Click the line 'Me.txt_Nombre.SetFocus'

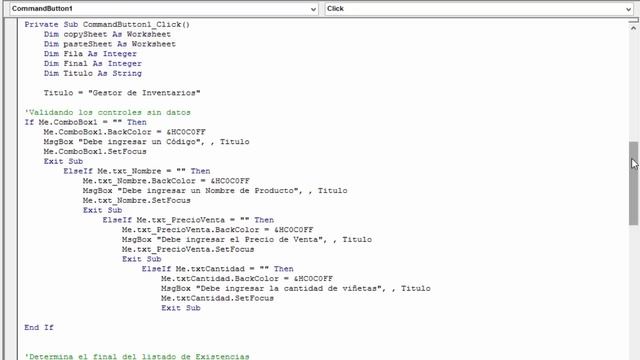137,201
